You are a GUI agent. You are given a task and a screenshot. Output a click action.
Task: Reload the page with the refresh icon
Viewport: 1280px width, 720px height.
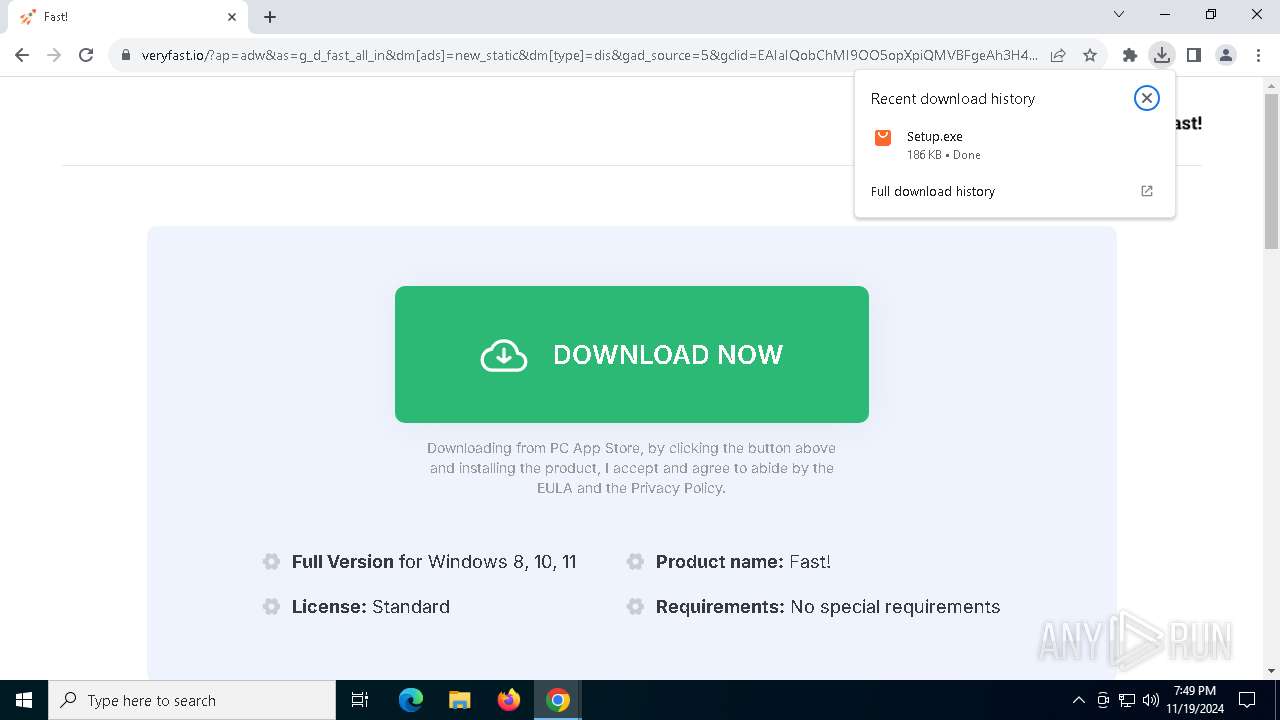[86, 55]
